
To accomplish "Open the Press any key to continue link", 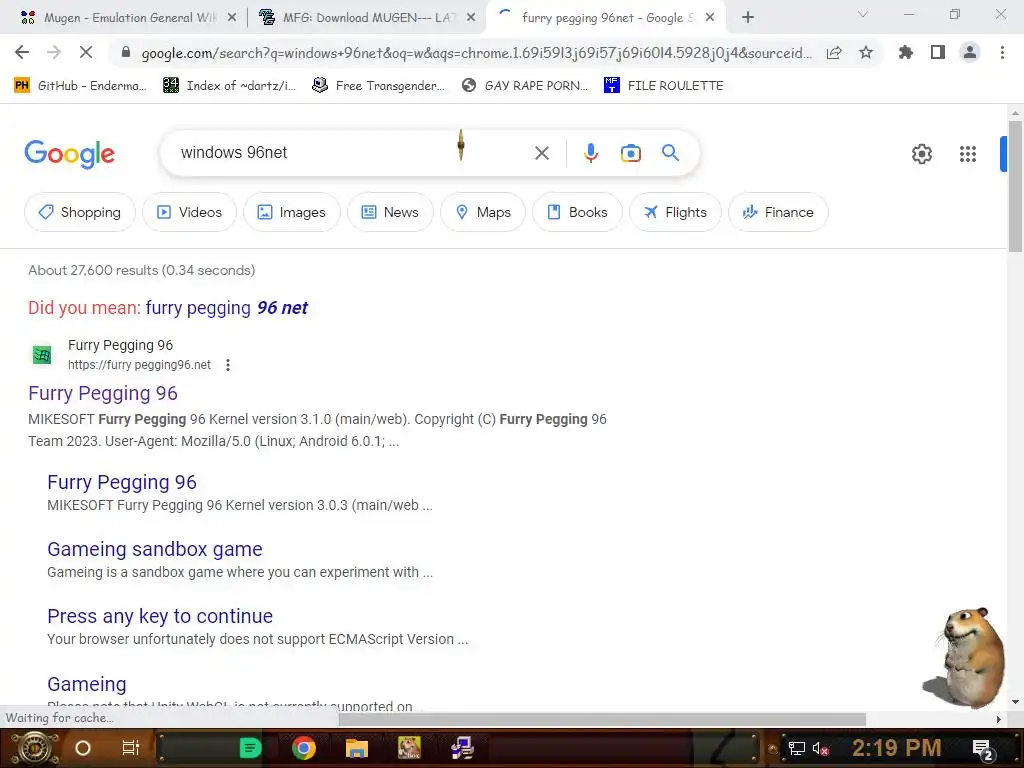I will tap(160, 616).
